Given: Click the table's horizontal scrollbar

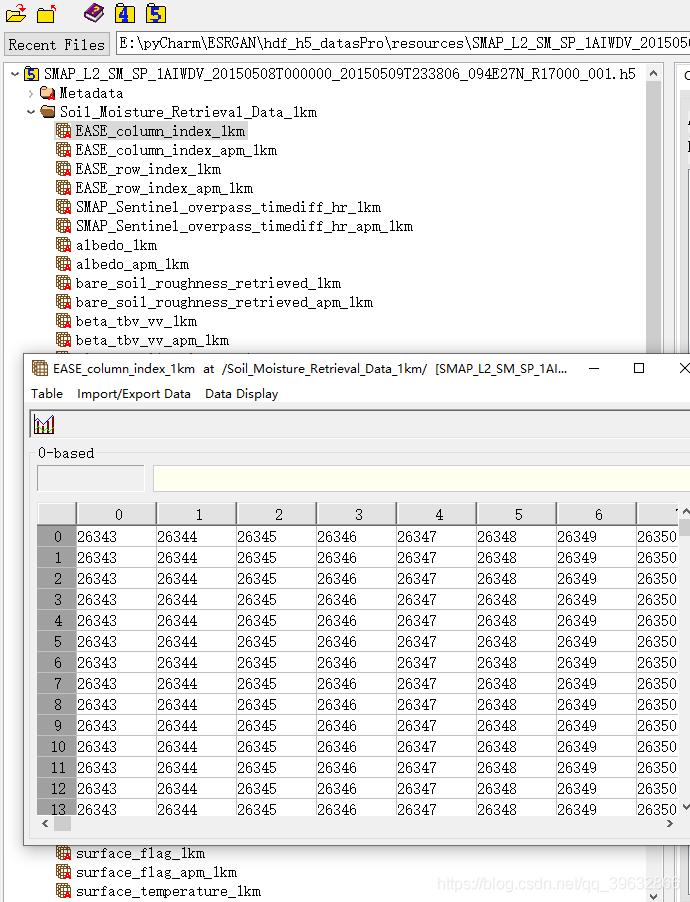Looking at the screenshot, I should coord(350,825).
